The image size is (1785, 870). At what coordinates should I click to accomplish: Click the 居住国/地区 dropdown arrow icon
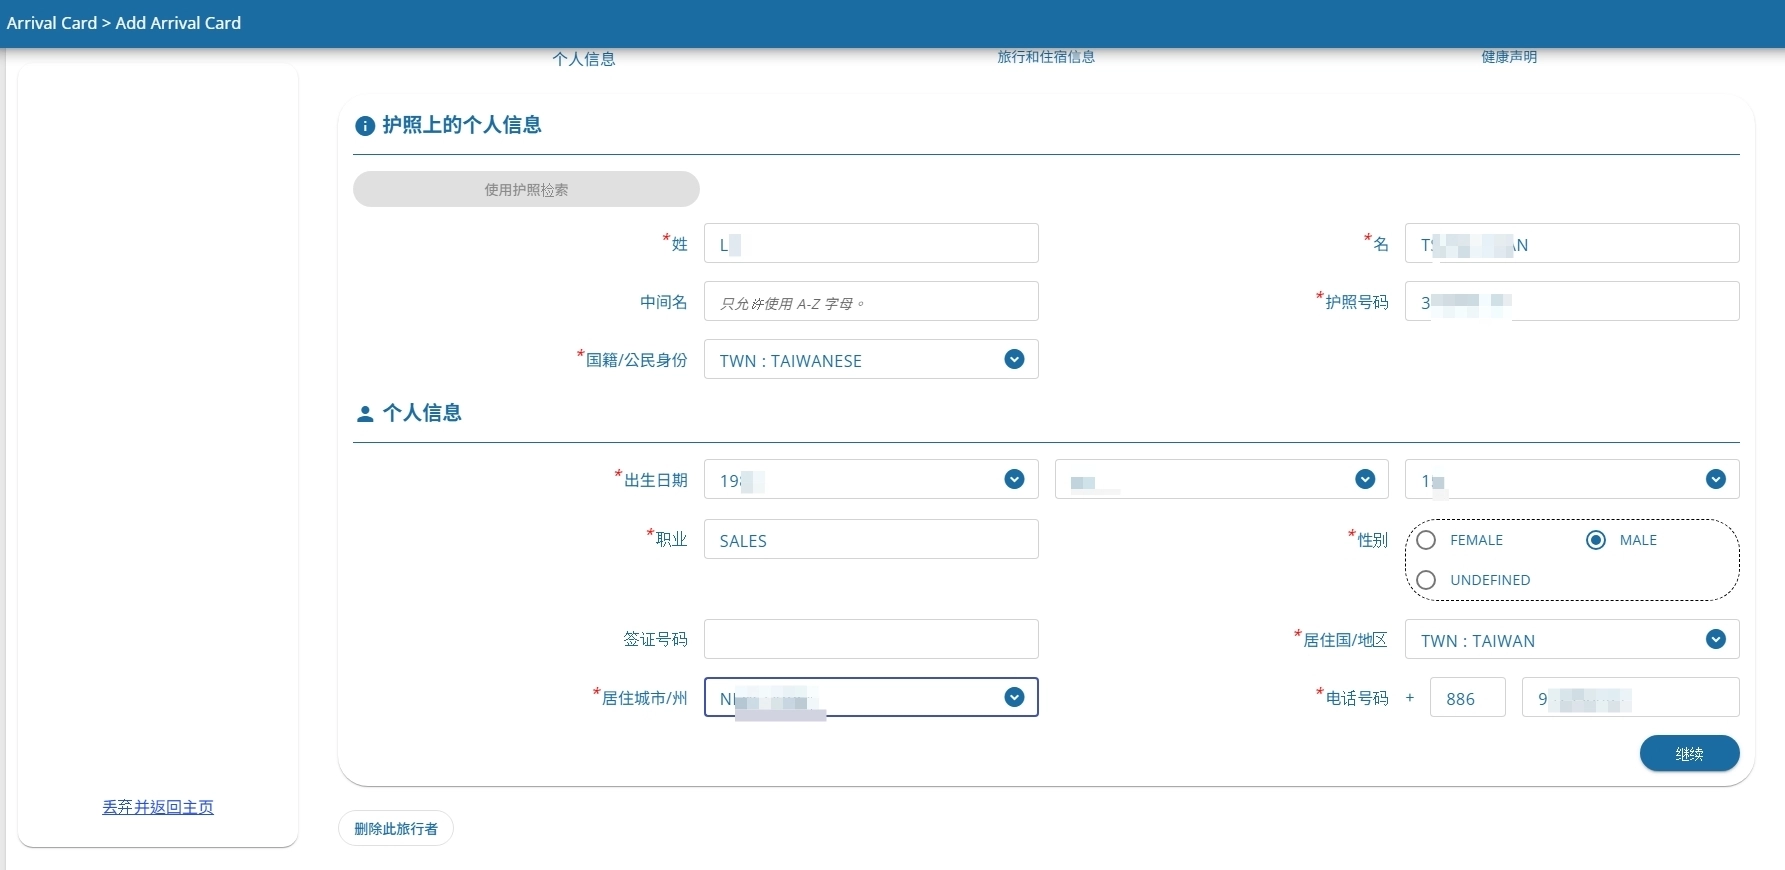pos(1715,640)
